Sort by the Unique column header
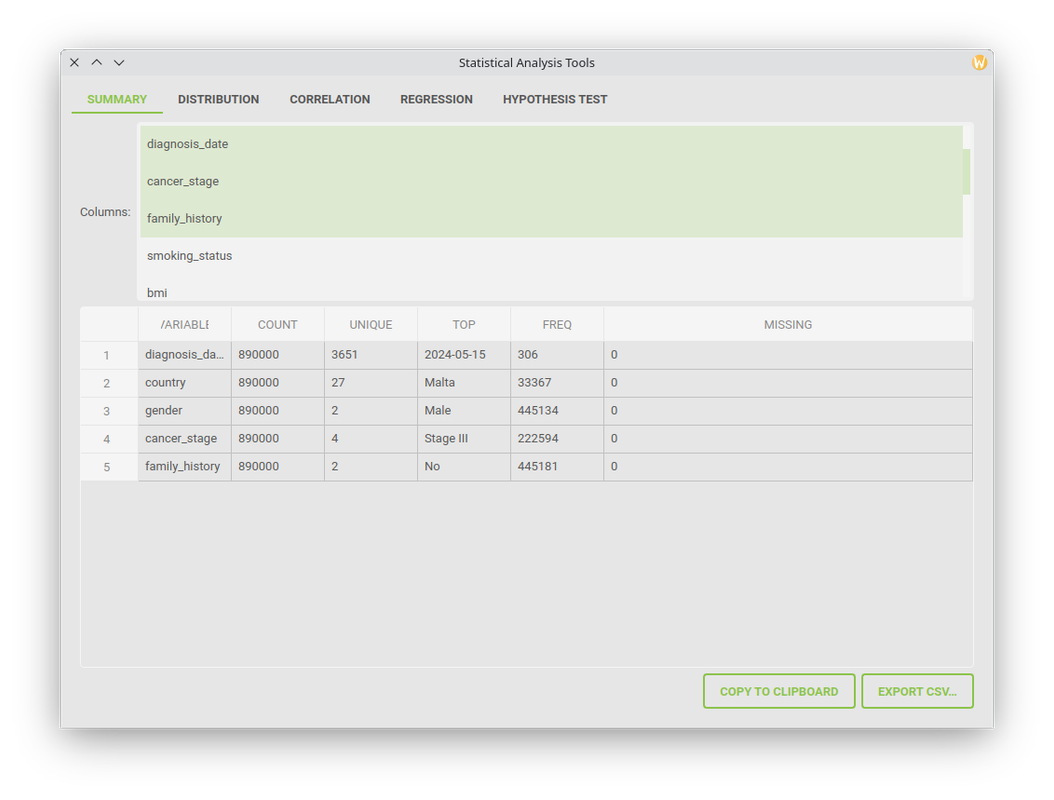The width and height of the screenshot is (1054, 800). (370, 325)
